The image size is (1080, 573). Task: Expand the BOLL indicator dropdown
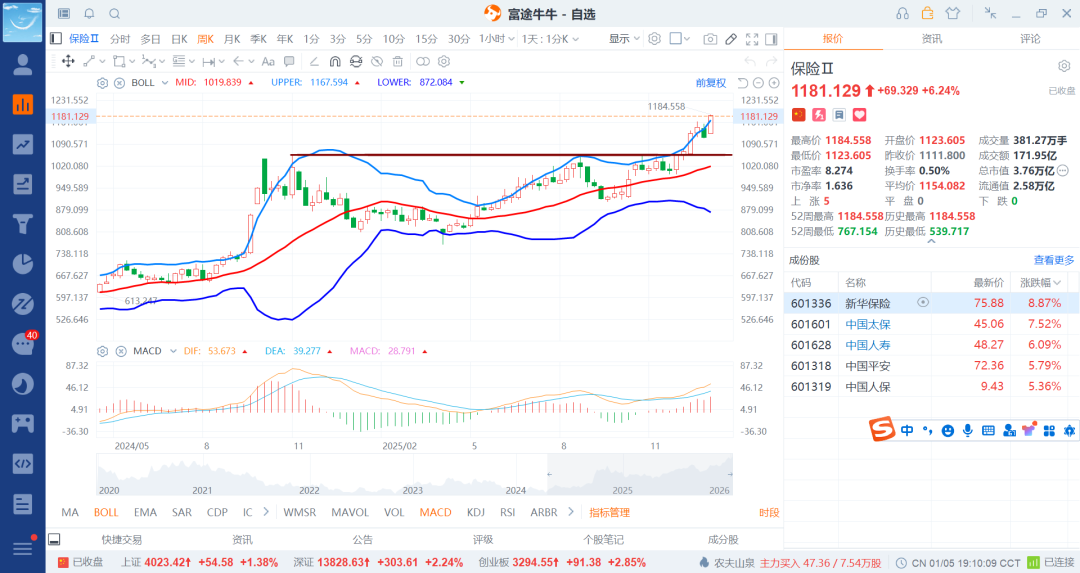pos(164,82)
